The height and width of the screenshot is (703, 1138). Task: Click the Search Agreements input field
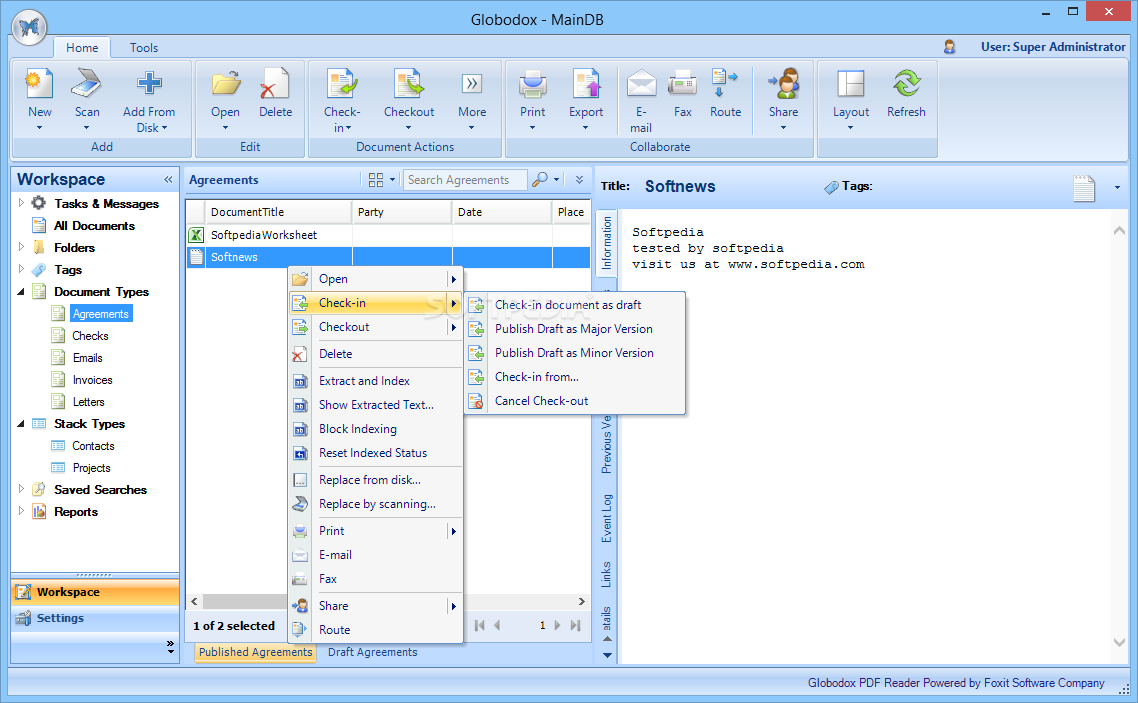click(x=465, y=180)
